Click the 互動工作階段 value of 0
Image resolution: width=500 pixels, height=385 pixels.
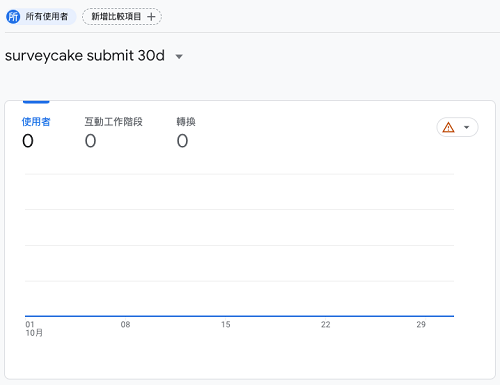coord(90,141)
